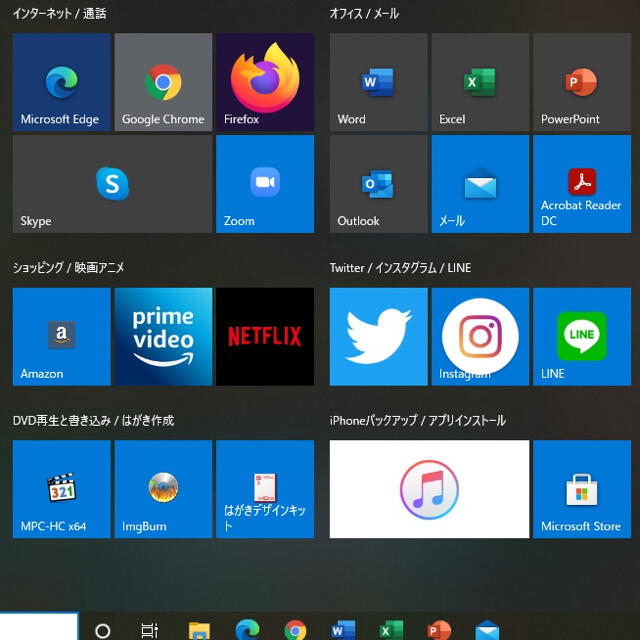Open the Amazon tile
The height and width of the screenshot is (640, 640).
coord(62,337)
